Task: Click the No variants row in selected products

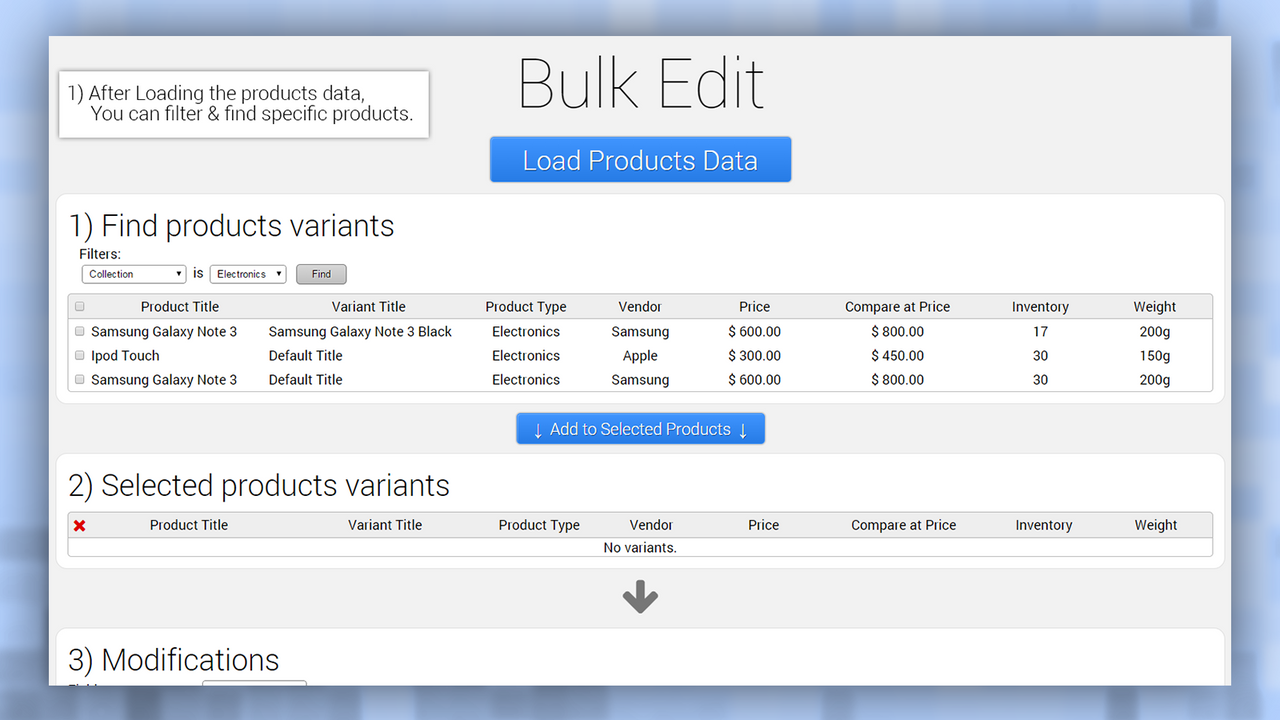Action: (640, 547)
